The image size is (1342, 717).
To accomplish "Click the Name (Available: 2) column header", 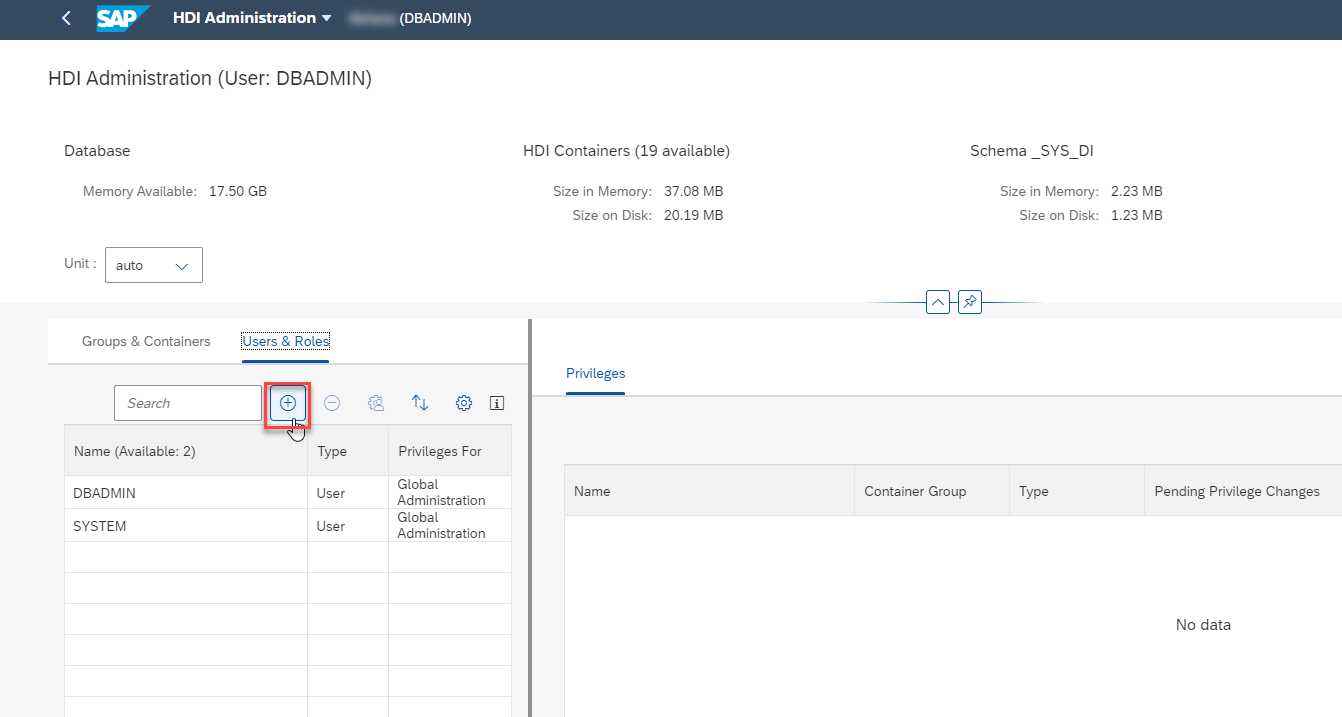I will click(x=186, y=451).
